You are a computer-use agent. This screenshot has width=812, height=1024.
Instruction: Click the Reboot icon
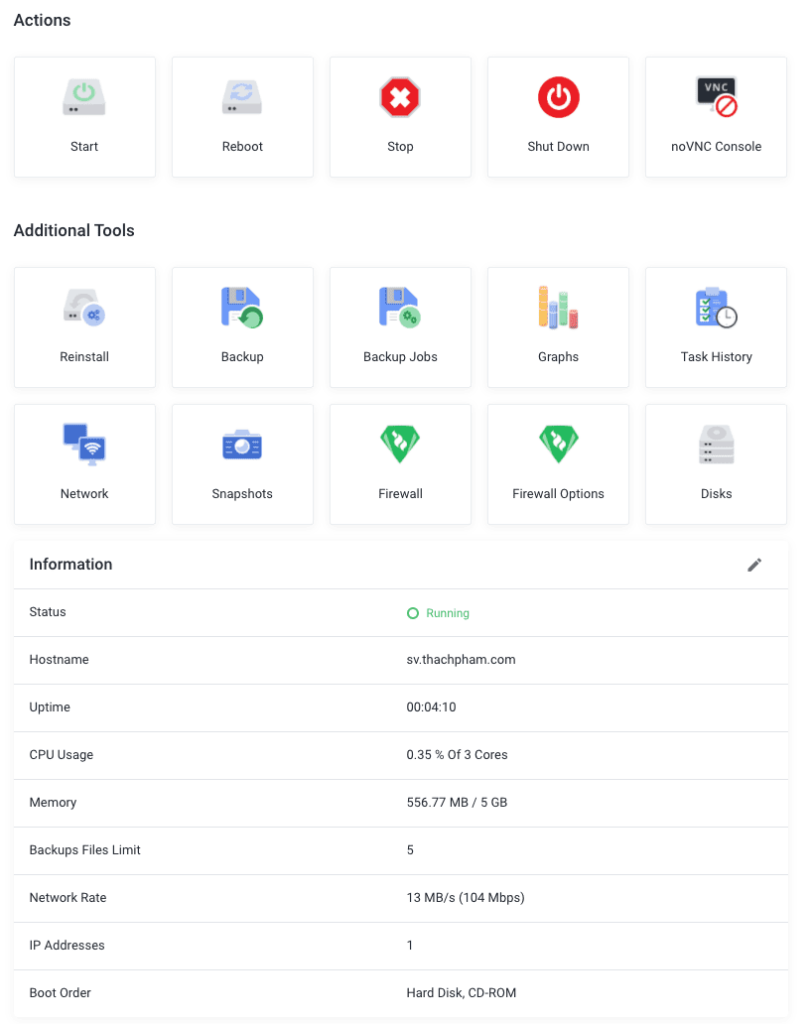click(x=242, y=97)
